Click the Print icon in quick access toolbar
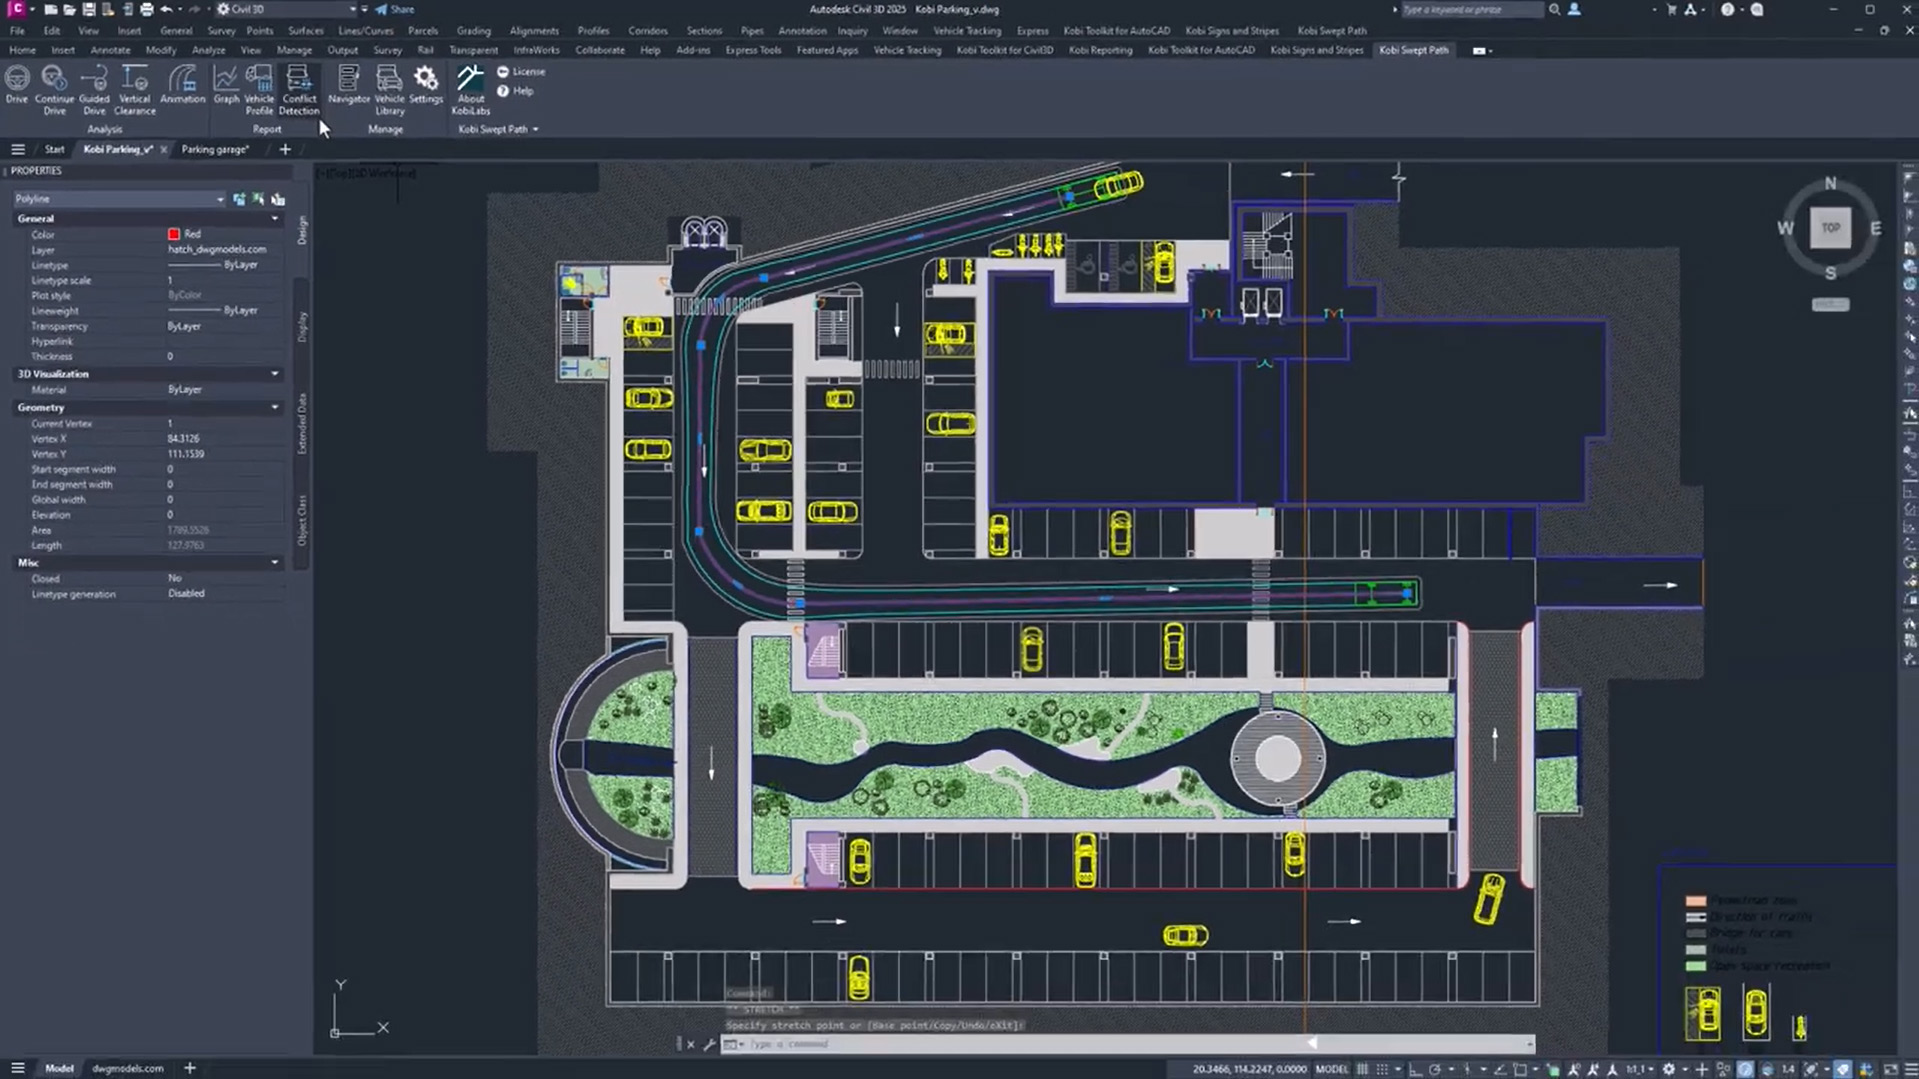 (147, 9)
